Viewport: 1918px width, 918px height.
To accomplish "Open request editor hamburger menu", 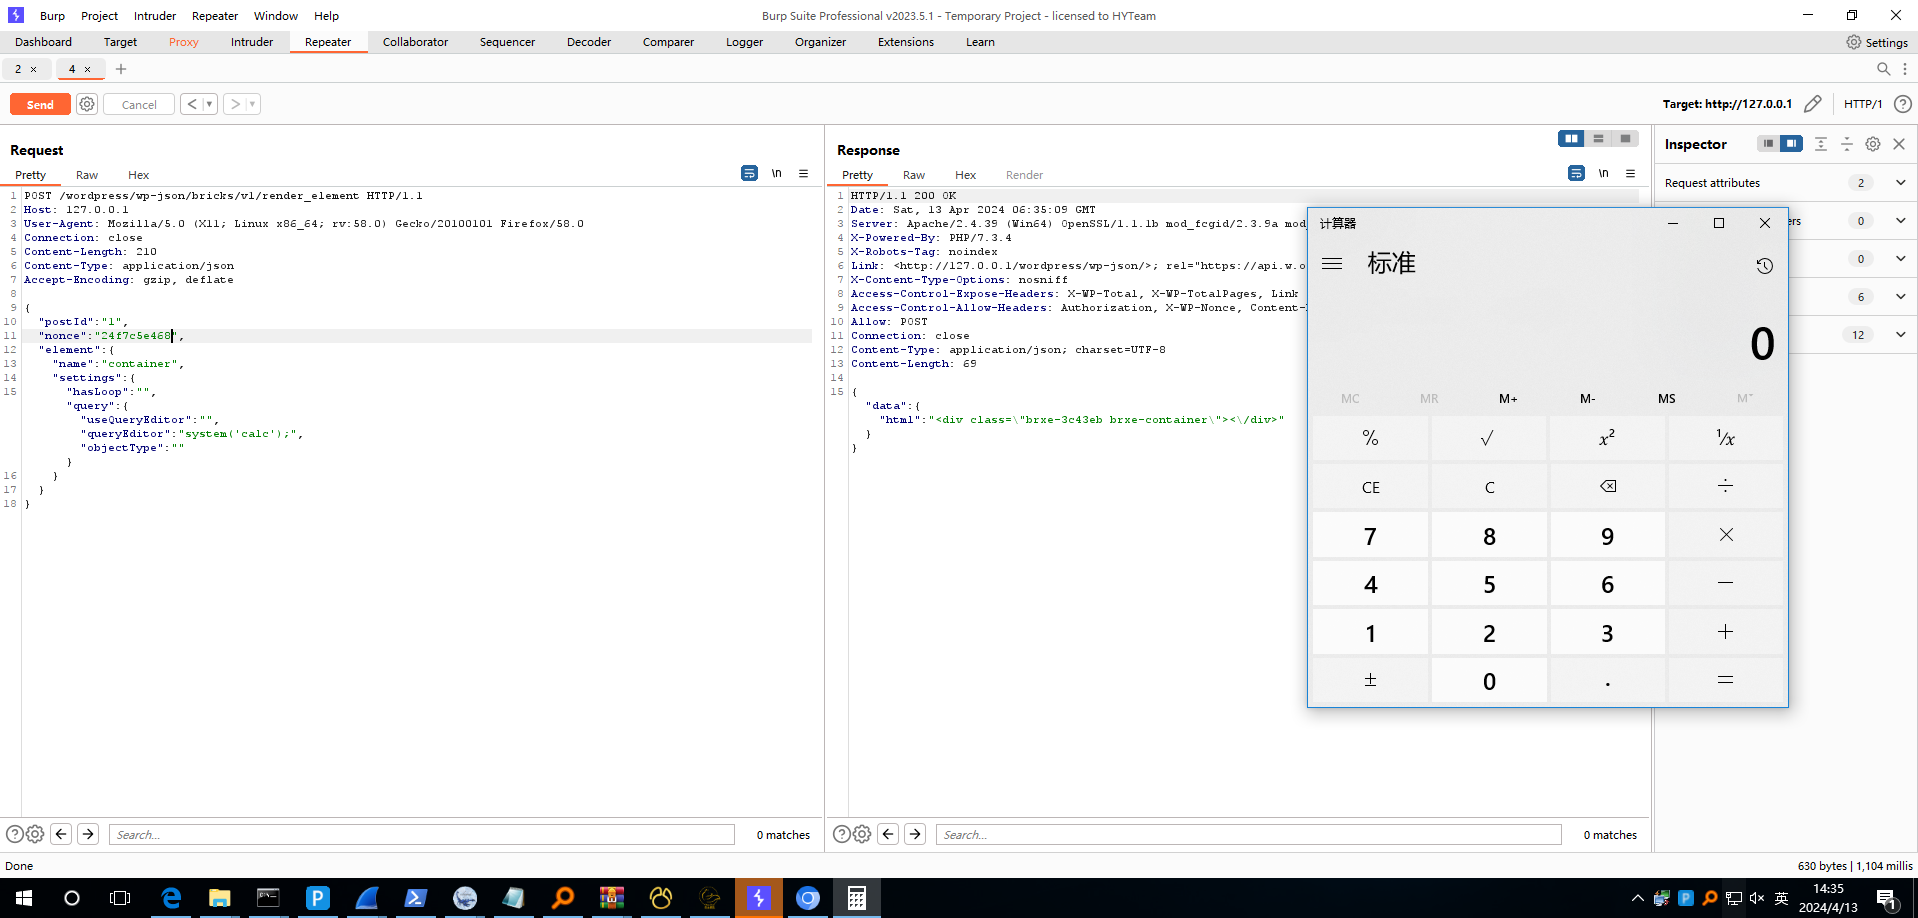I will pyautogui.click(x=803, y=173).
